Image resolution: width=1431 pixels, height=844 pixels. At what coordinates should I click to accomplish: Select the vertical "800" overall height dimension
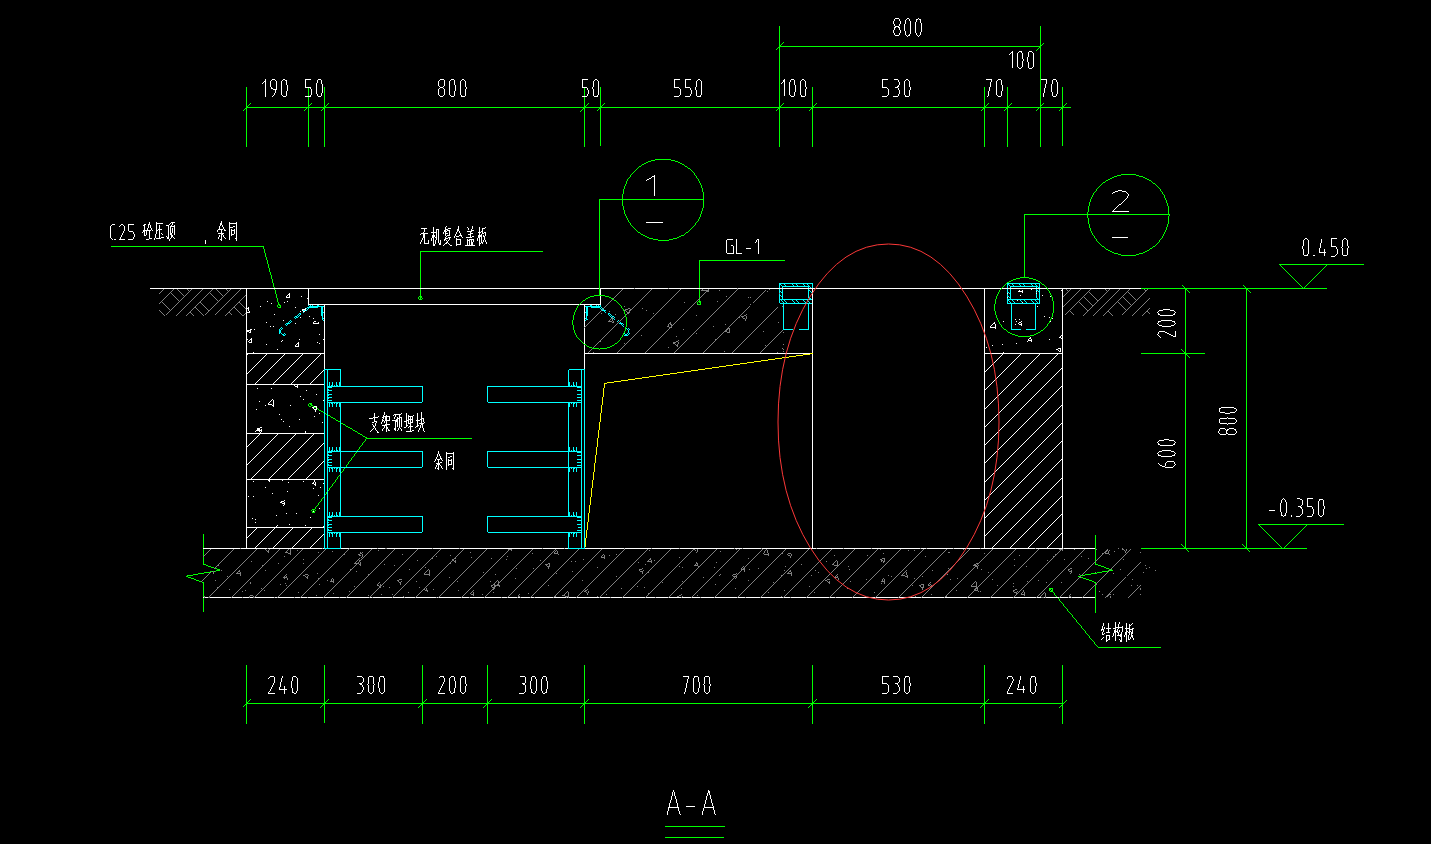coord(1228,420)
